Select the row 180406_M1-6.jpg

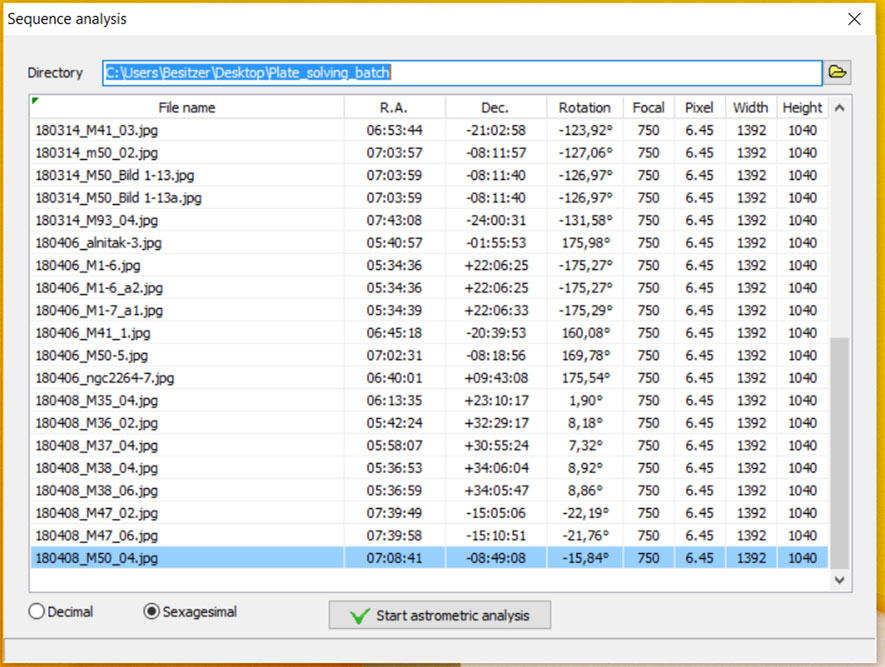point(429,266)
